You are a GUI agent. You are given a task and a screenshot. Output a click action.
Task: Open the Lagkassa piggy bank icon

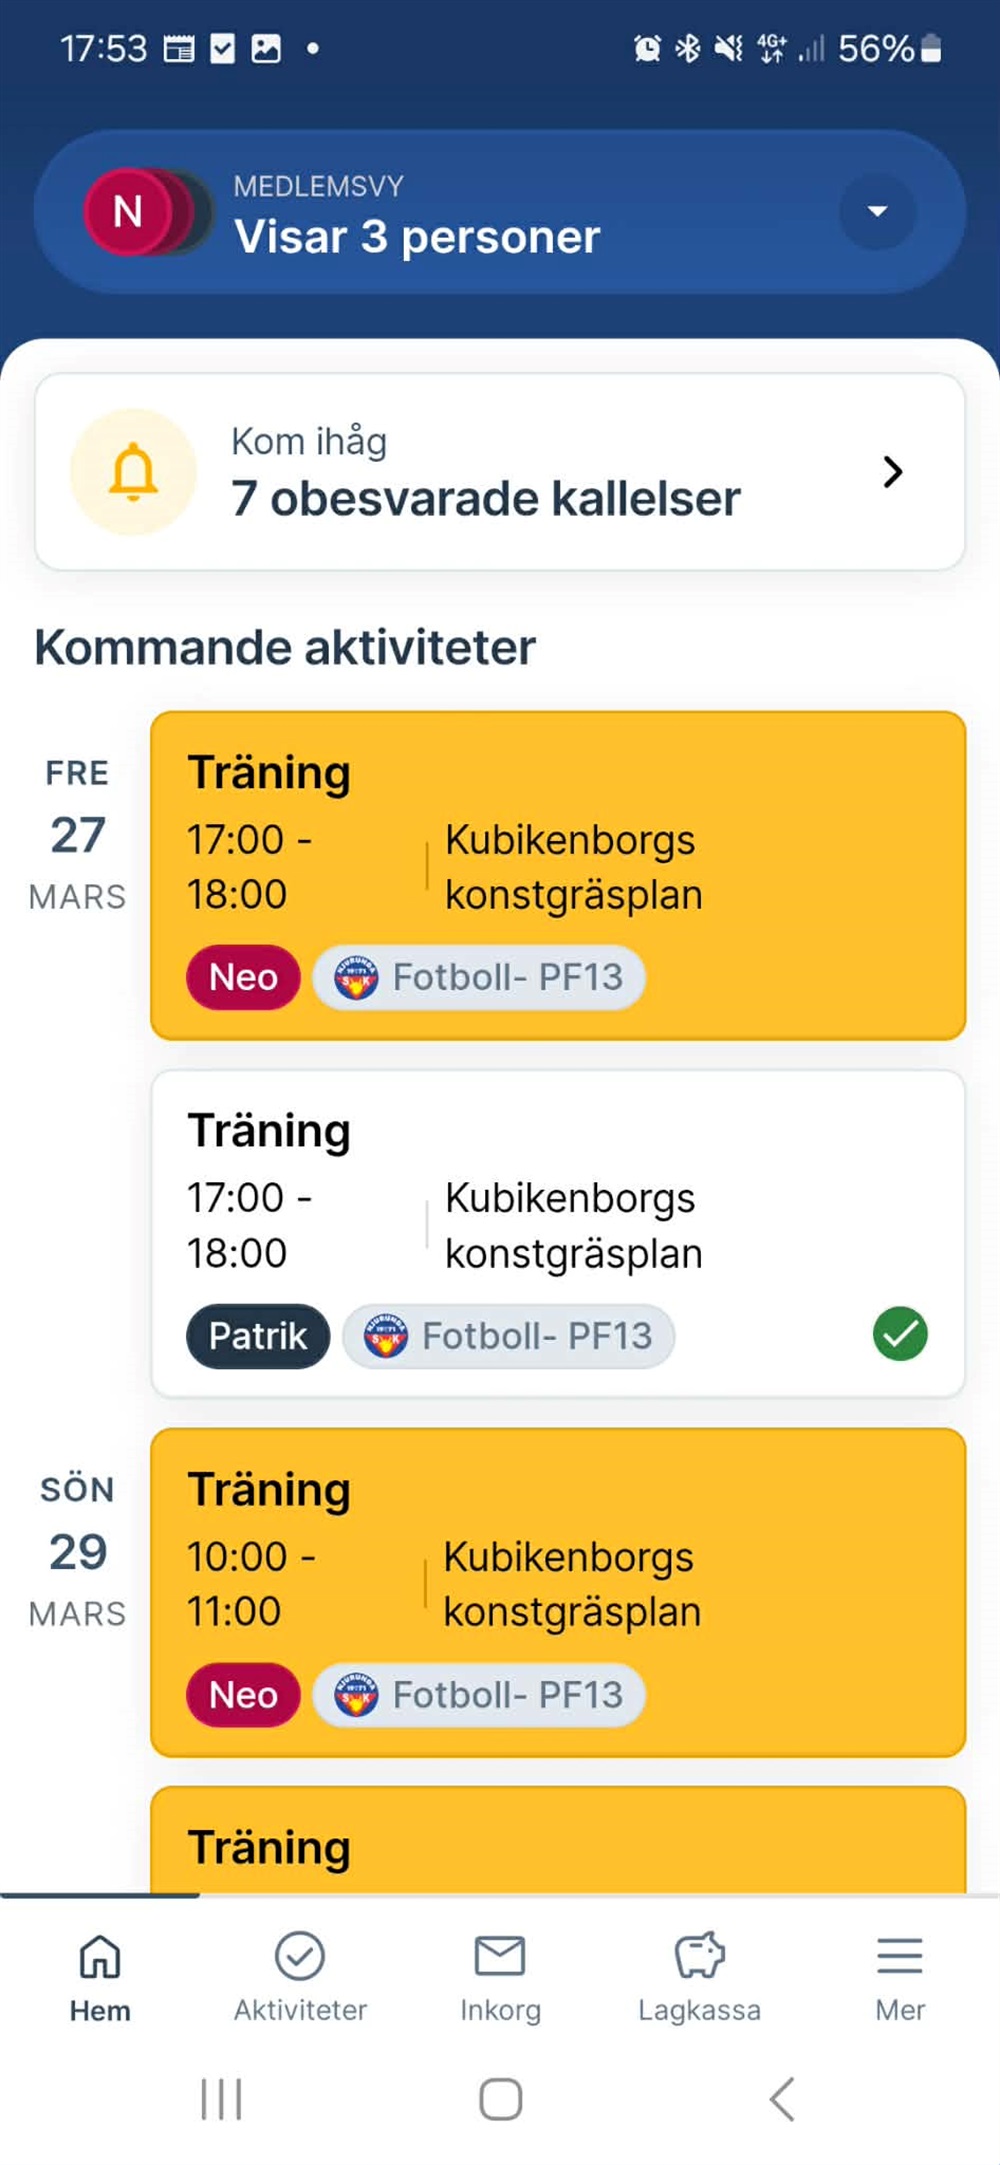click(x=699, y=1957)
